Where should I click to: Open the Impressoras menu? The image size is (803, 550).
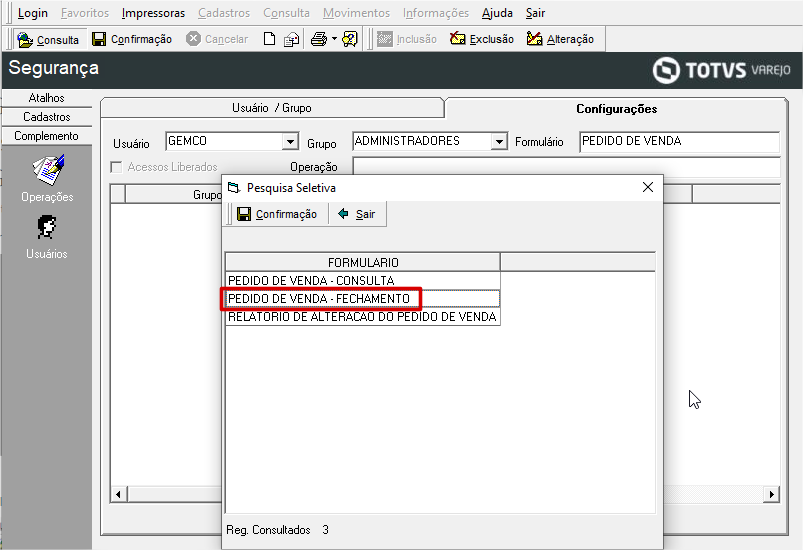click(153, 13)
